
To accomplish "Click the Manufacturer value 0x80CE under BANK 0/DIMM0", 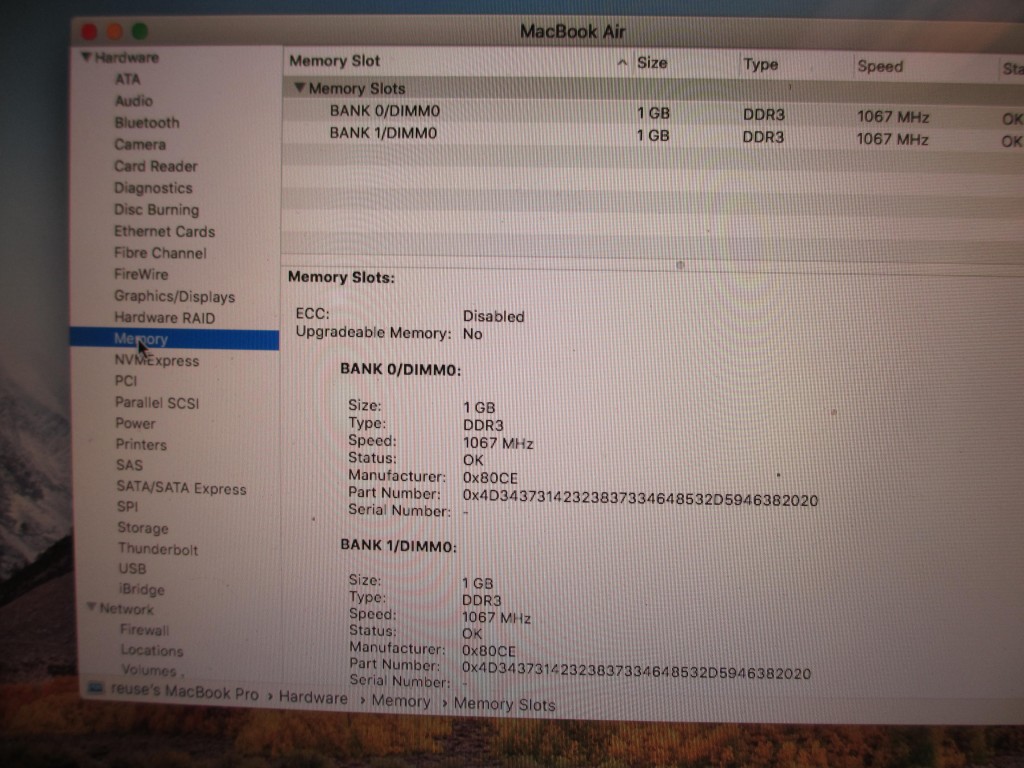I will (490, 478).
